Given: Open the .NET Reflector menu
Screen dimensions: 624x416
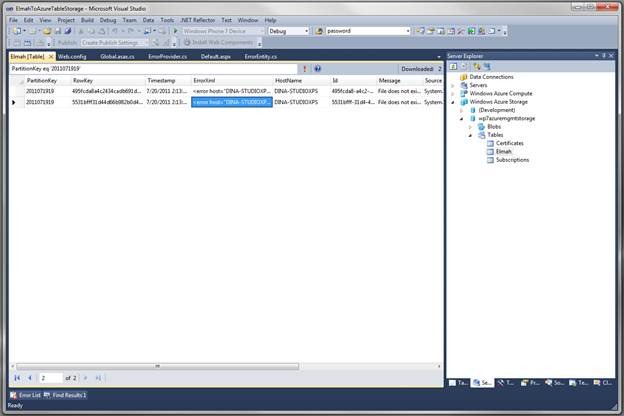Looking at the screenshot, I should 197,20.
